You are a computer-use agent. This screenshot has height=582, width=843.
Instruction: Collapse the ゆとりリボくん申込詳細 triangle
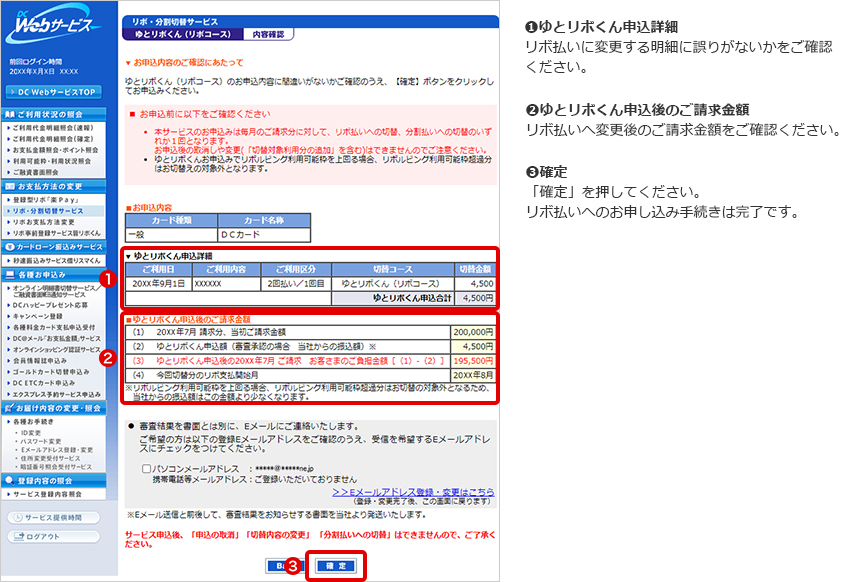tap(129, 255)
